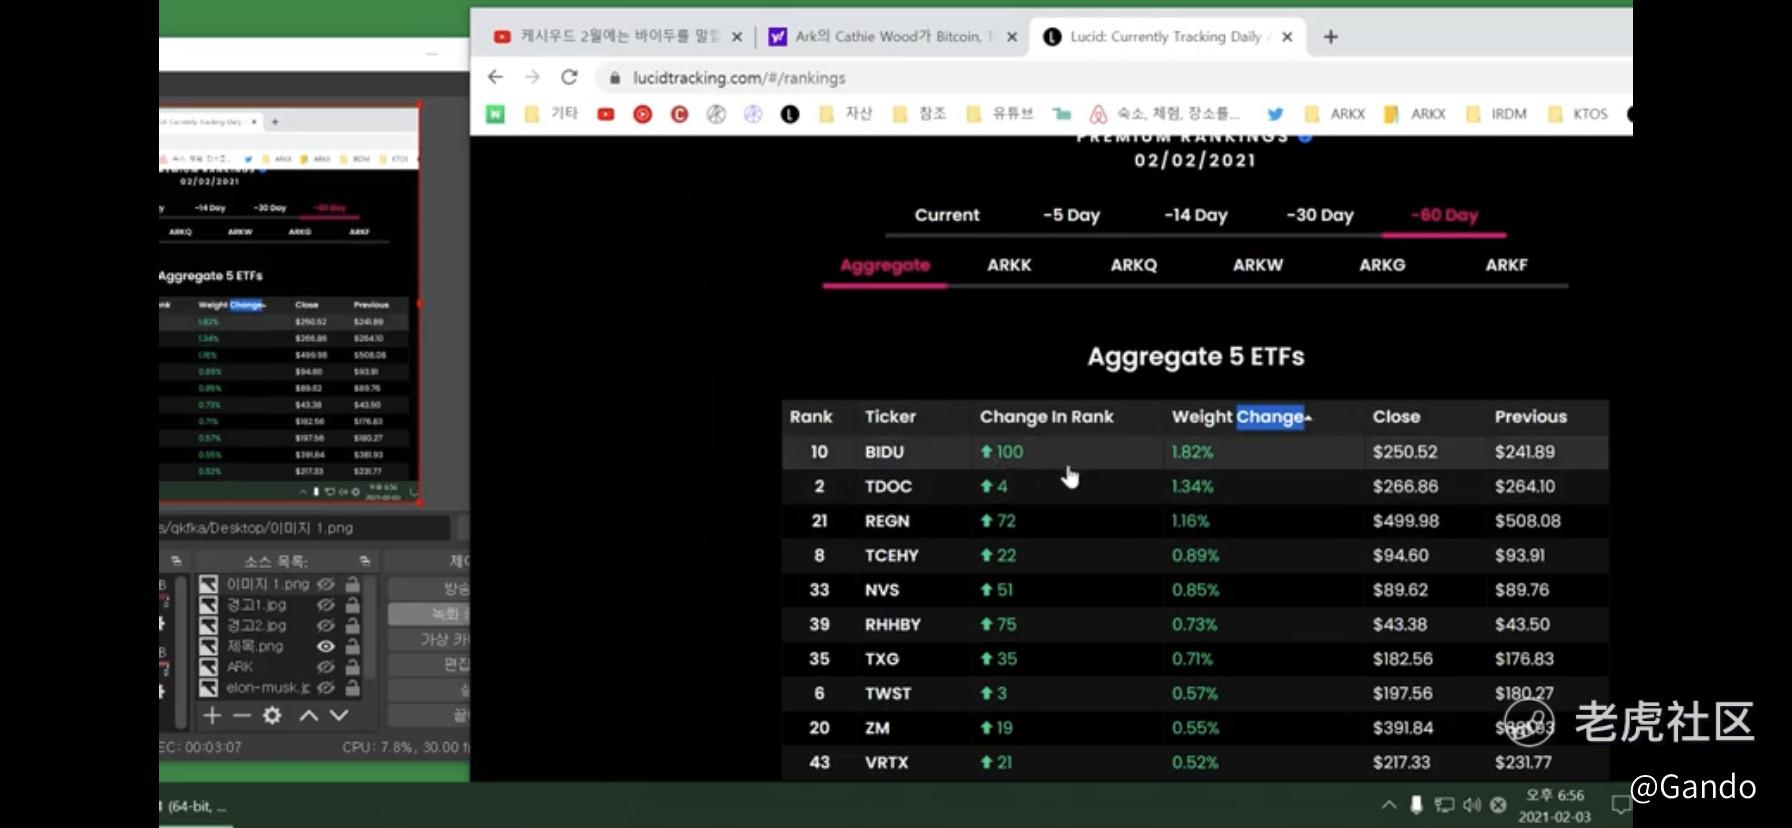Open the Windows notification center
Screen dimensions: 1792x828
point(1620,805)
